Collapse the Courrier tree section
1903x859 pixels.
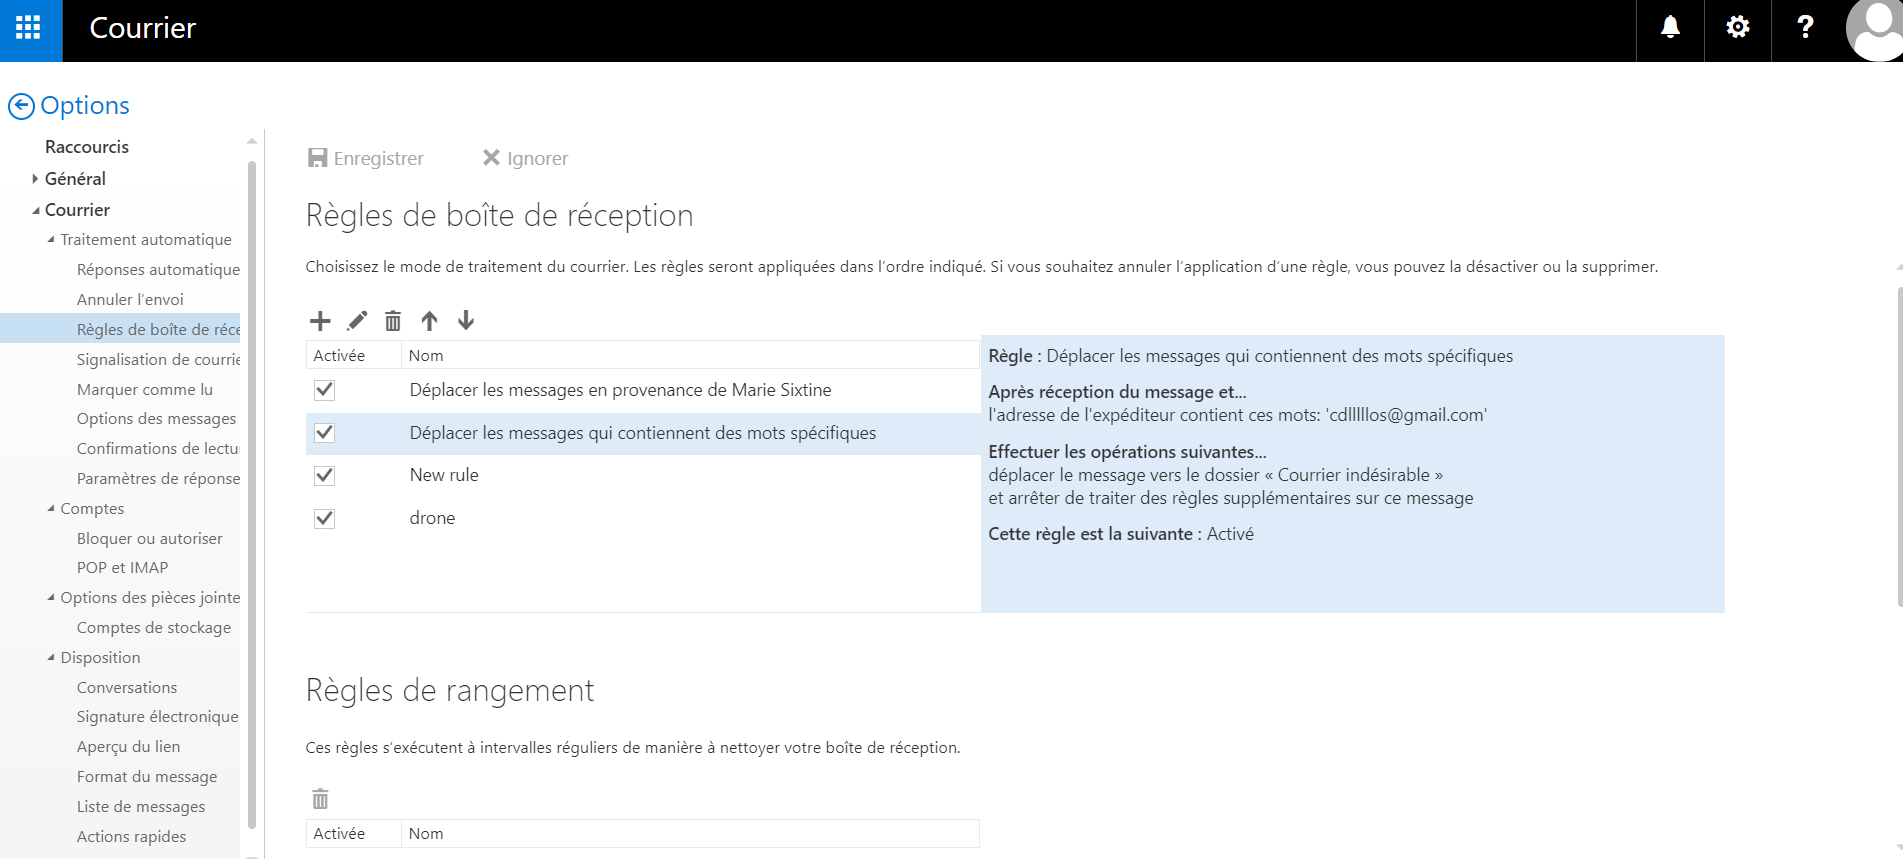click(x=36, y=210)
